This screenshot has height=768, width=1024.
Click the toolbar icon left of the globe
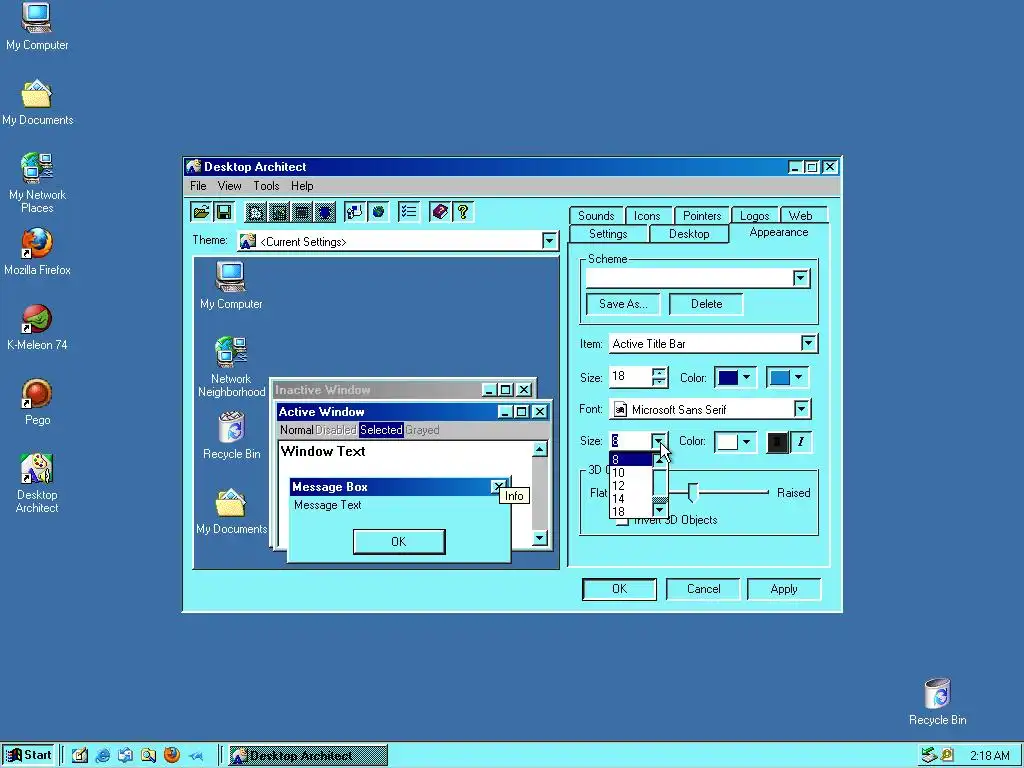click(355, 212)
